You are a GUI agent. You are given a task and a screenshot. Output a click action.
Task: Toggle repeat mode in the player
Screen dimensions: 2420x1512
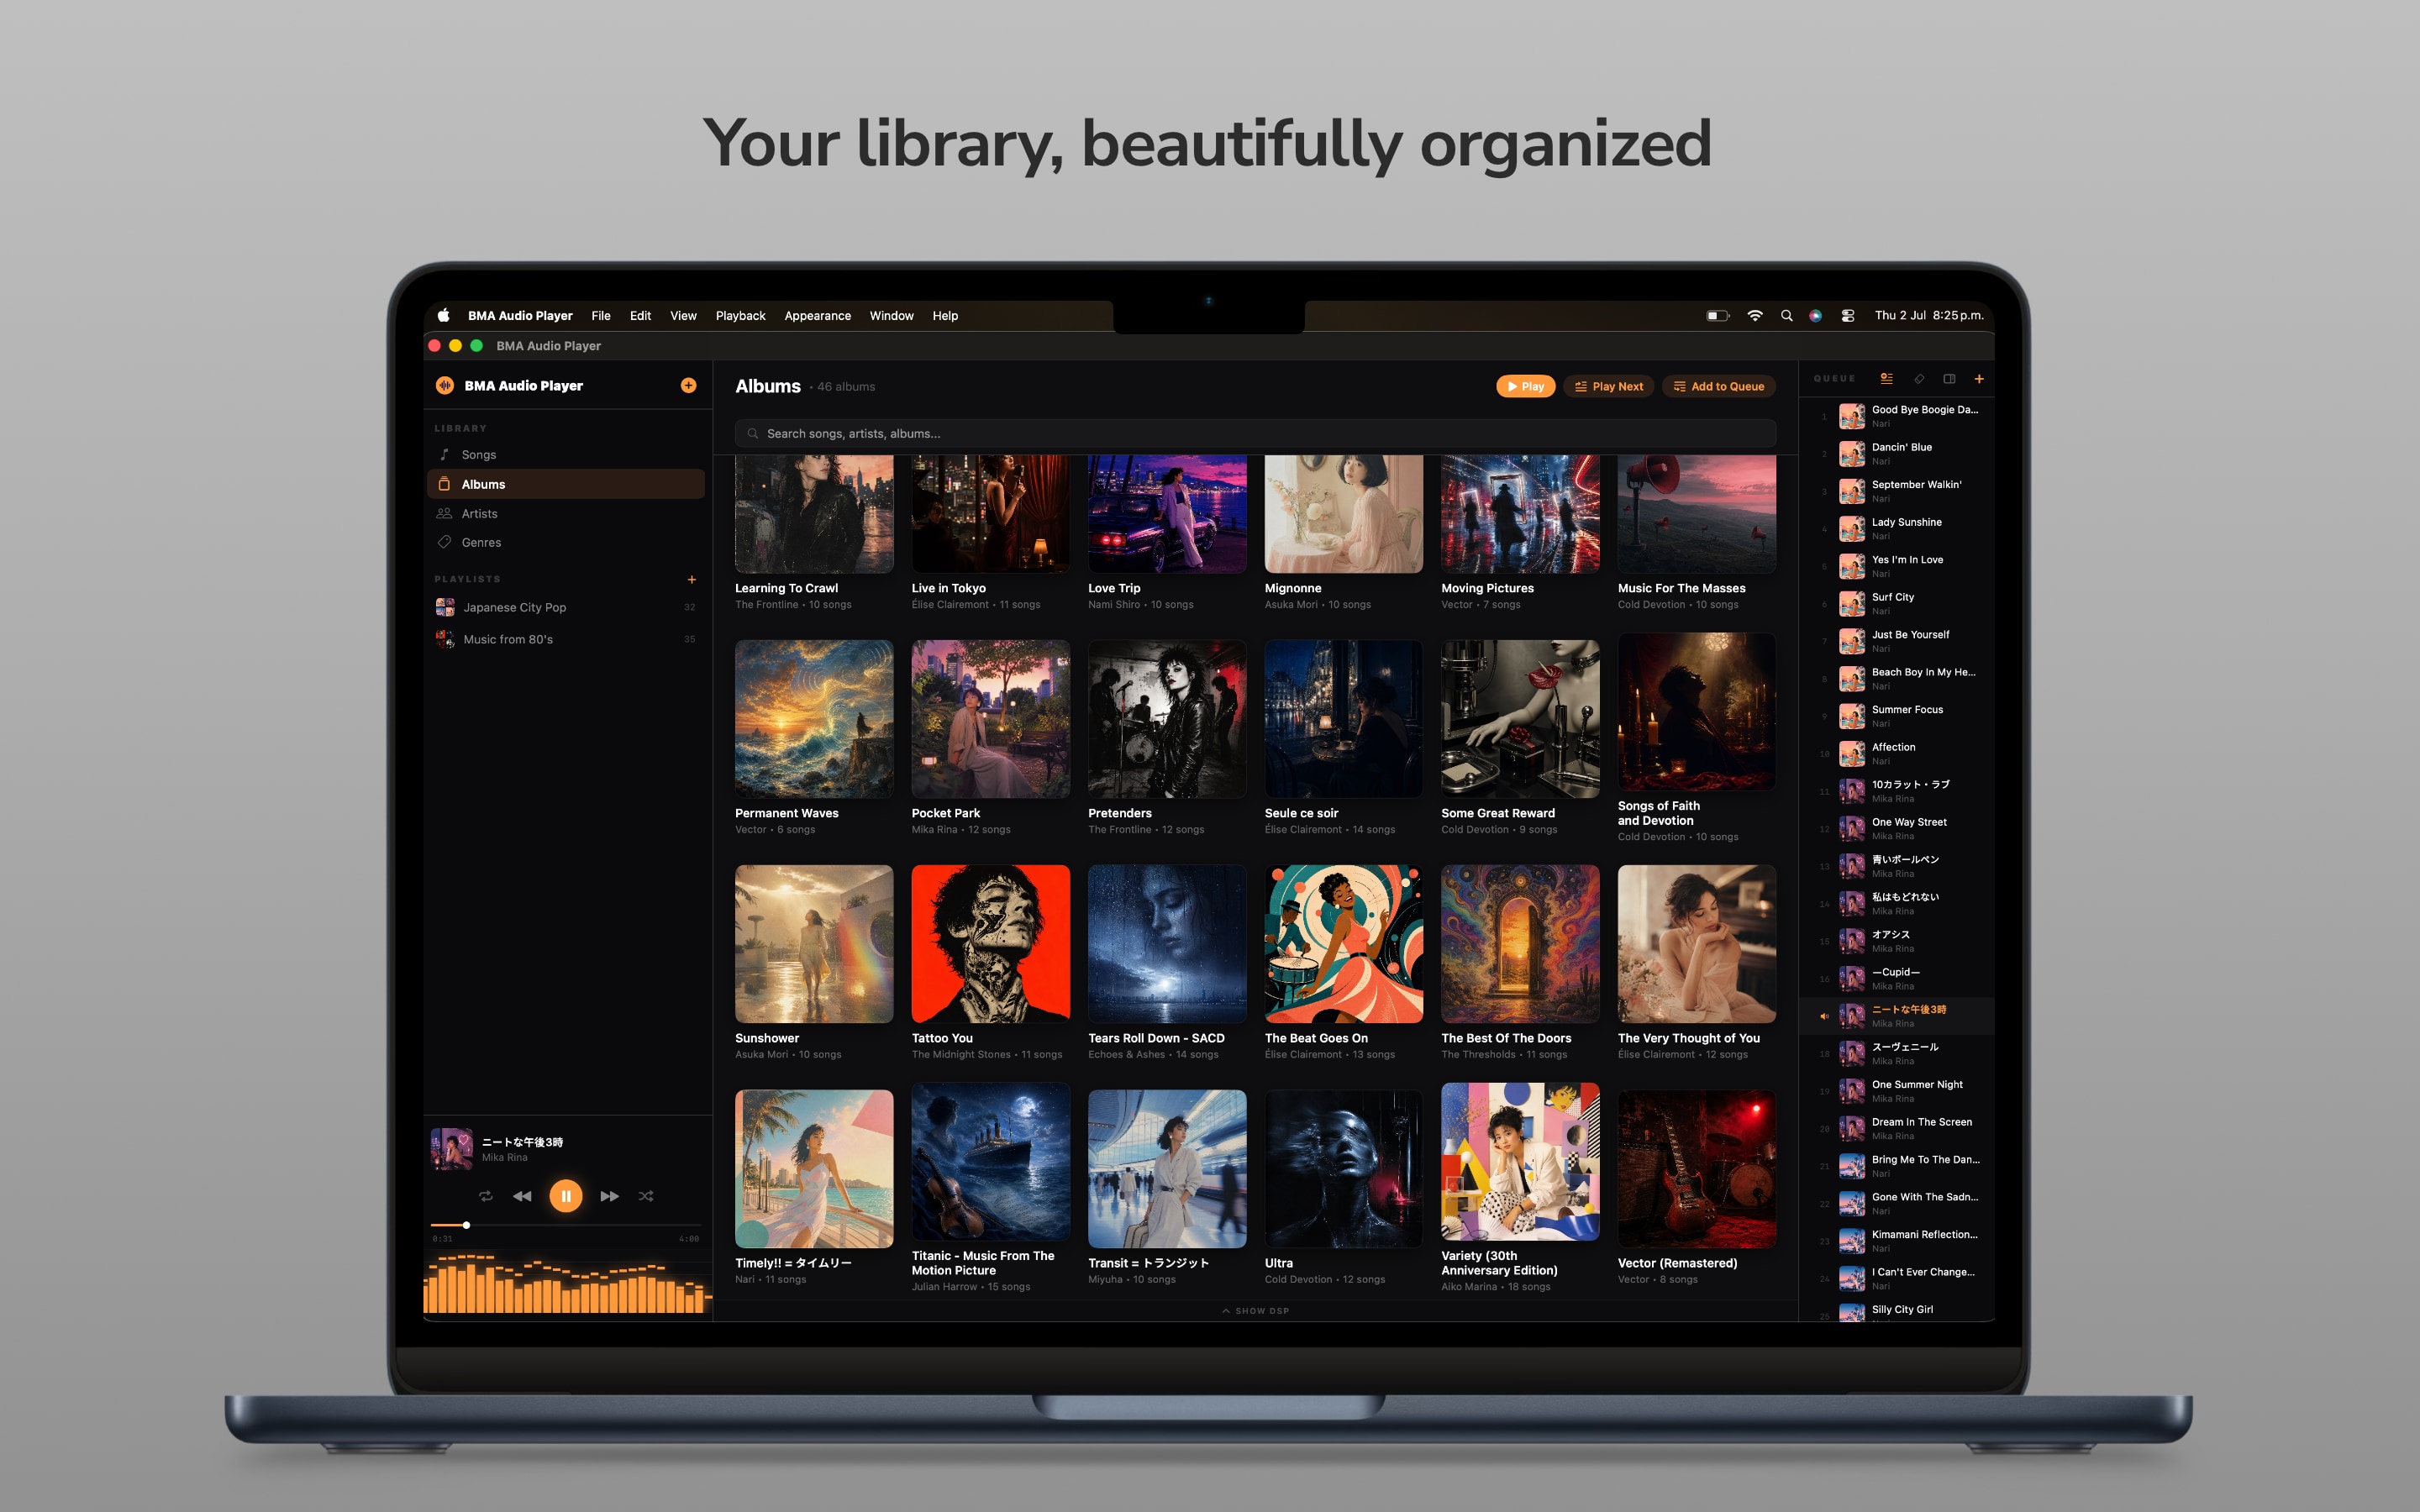coord(485,1196)
